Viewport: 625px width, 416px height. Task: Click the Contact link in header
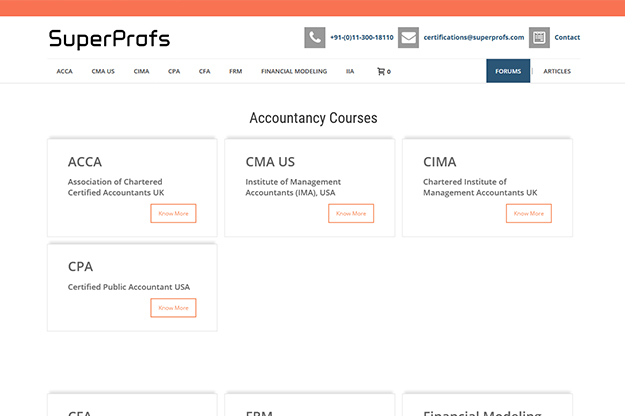567,38
